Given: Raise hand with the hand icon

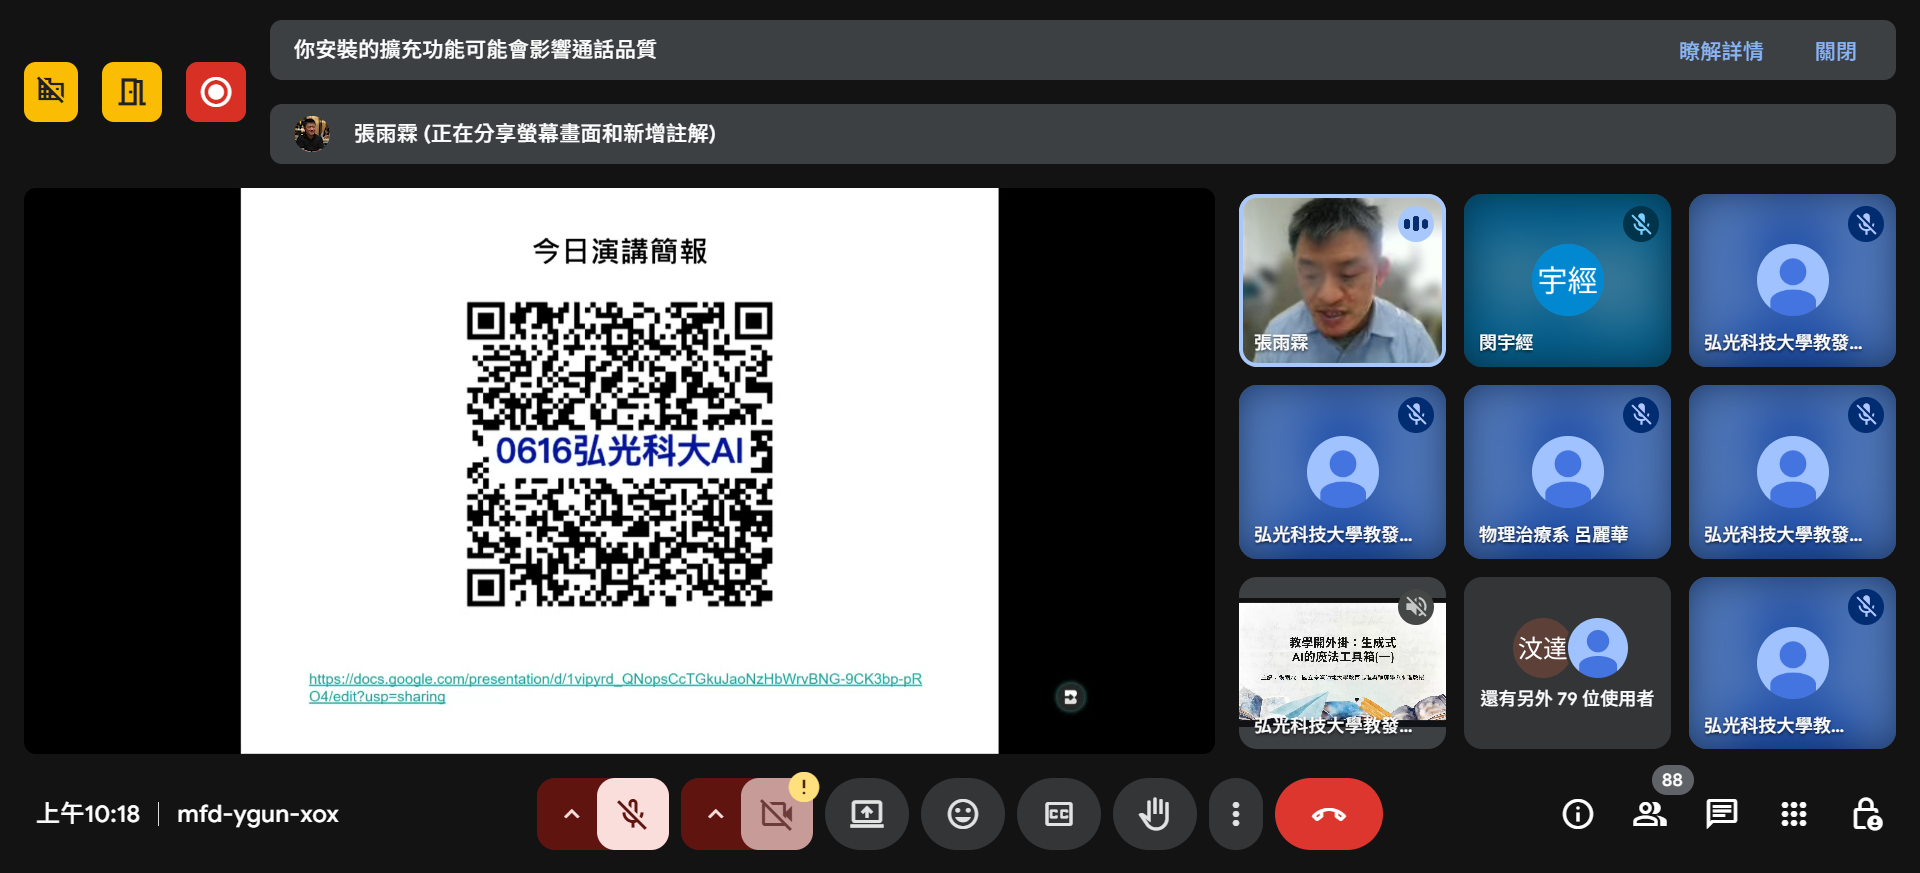Looking at the screenshot, I should [x=1155, y=814].
